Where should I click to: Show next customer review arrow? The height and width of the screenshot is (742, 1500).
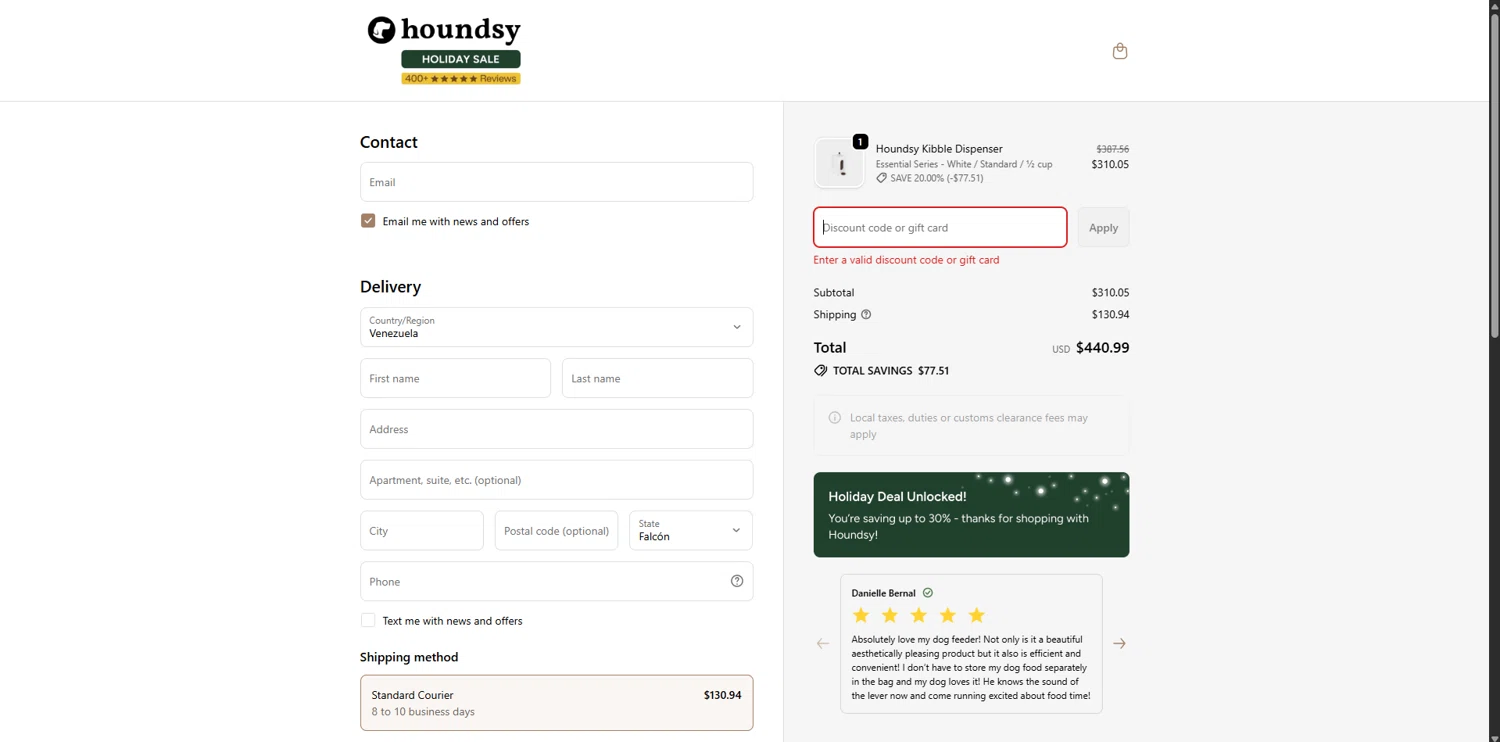1119,643
